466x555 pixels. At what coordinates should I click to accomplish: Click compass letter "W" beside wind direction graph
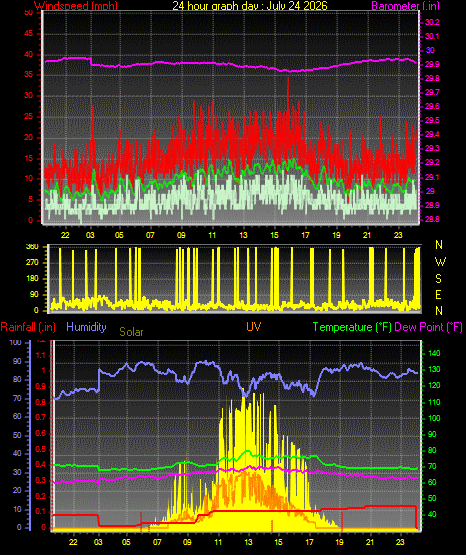pyautogui.click(x=440, y=262)
